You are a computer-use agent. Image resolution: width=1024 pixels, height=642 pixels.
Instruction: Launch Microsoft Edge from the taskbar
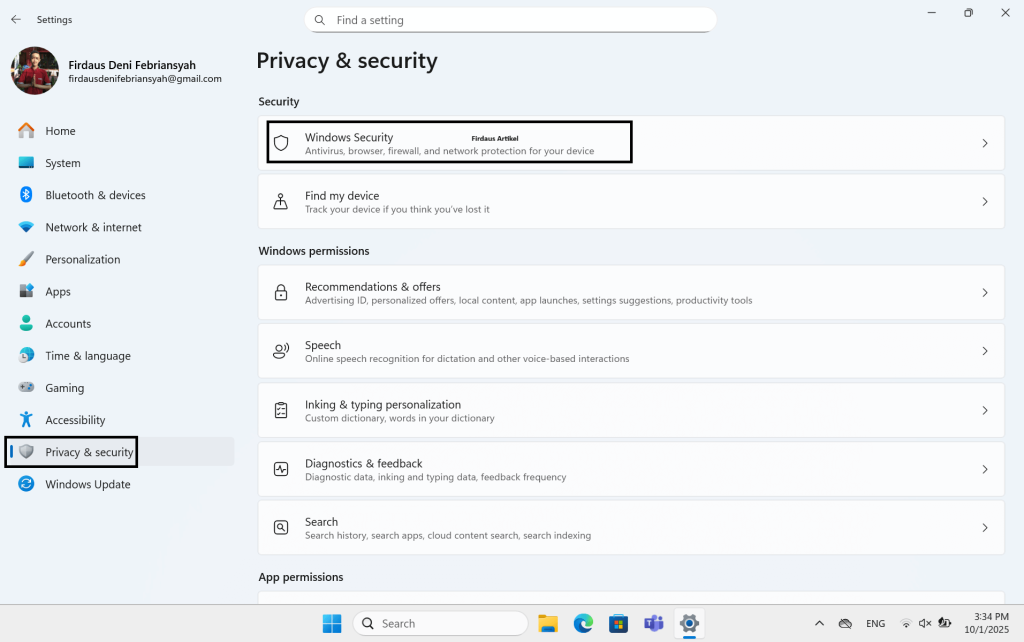583,623
